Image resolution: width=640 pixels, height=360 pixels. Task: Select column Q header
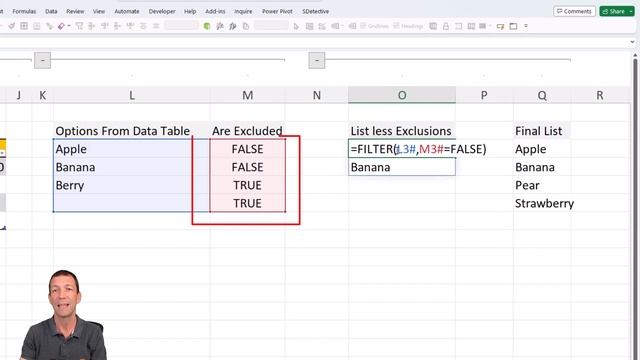coord(542,95)
